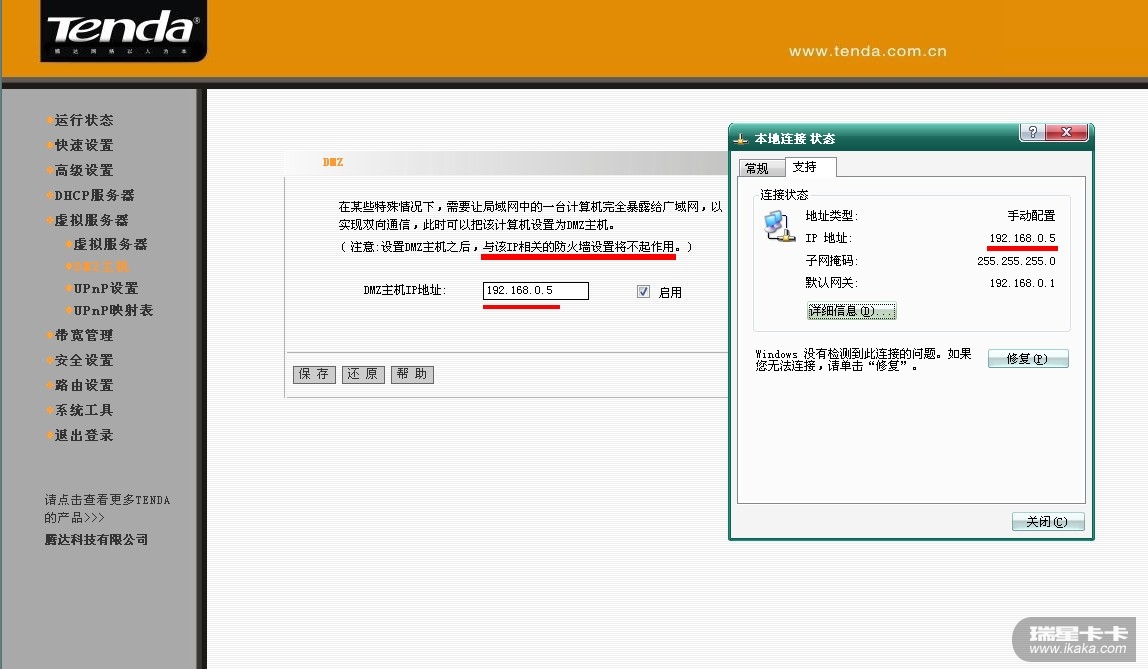Click the DMZ section heading

click(332, 162)
